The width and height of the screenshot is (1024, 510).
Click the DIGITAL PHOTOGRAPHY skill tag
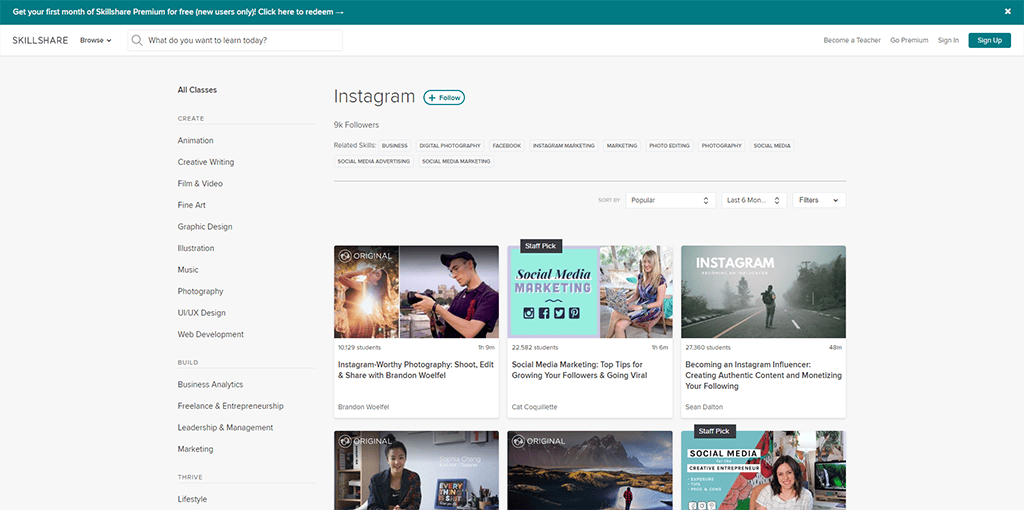click(x=450, y=146)
